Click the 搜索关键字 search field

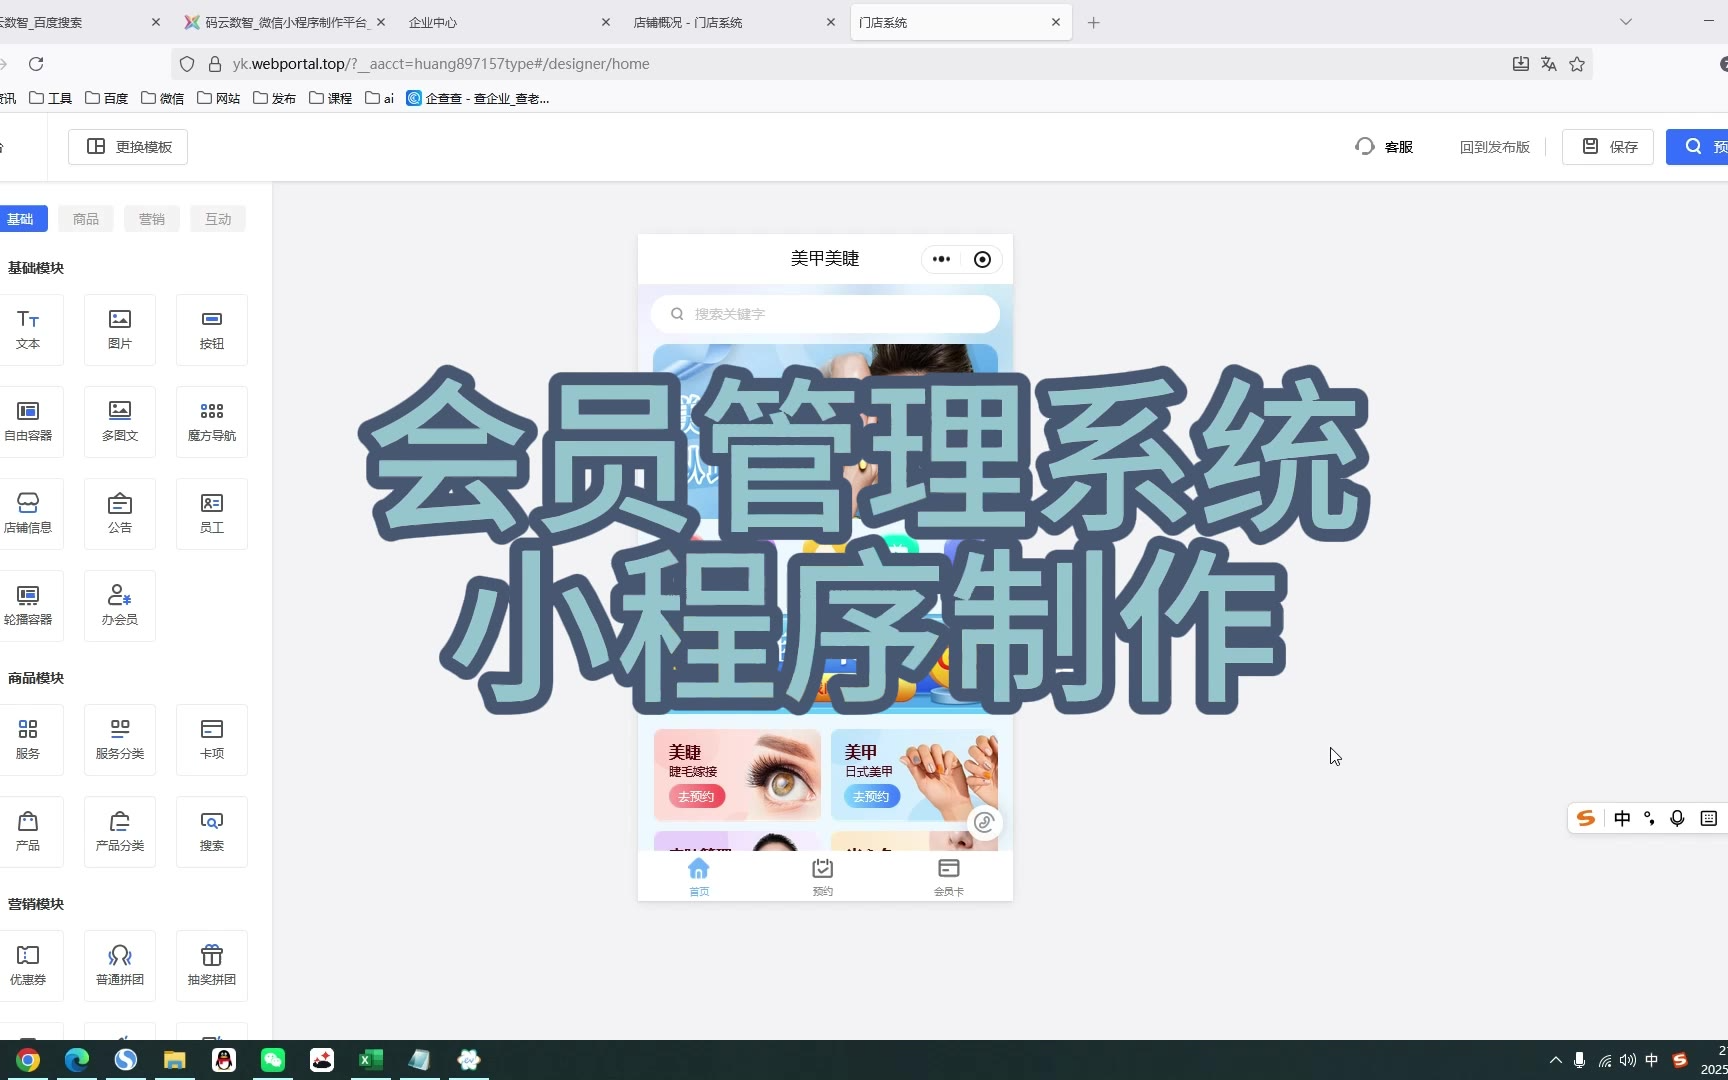(x=825, y=314)
